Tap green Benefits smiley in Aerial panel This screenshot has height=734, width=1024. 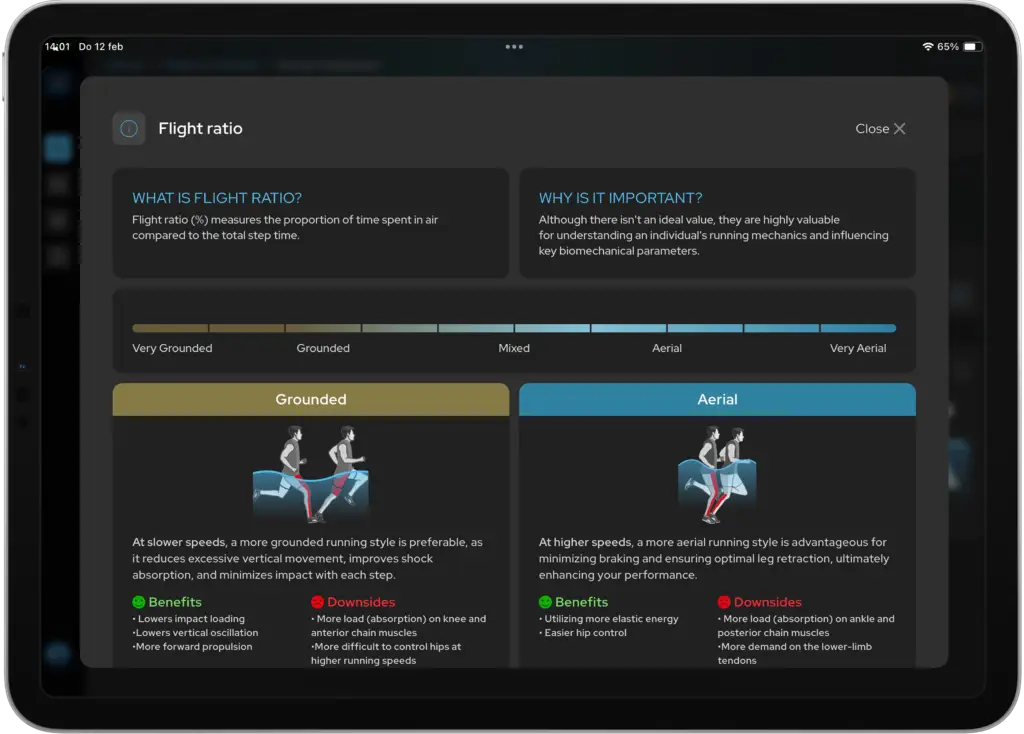[x=545, y=602]
